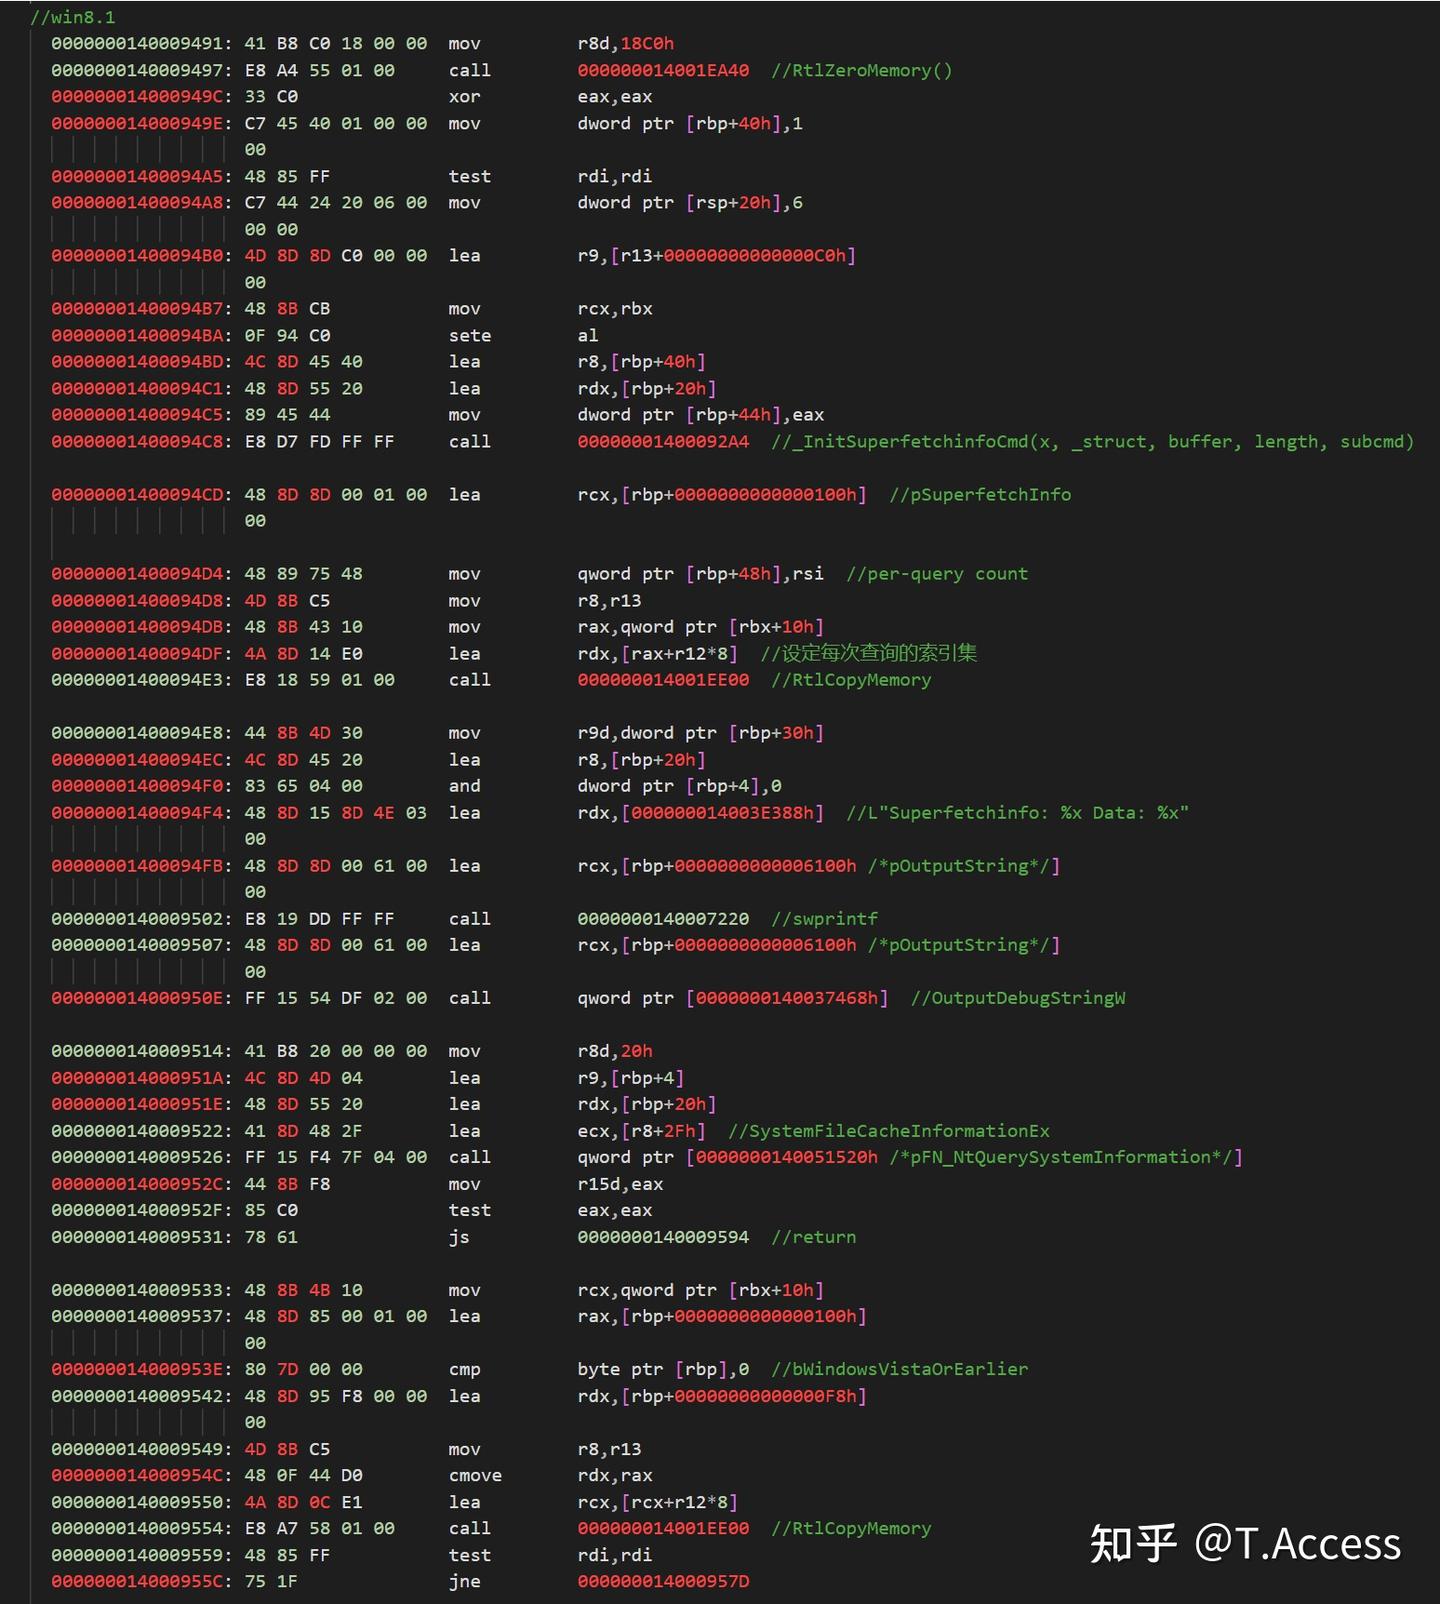
Task: Click the //OutputDebugStringW comment
Action: pyautogui.click(x=1017, y=998)
